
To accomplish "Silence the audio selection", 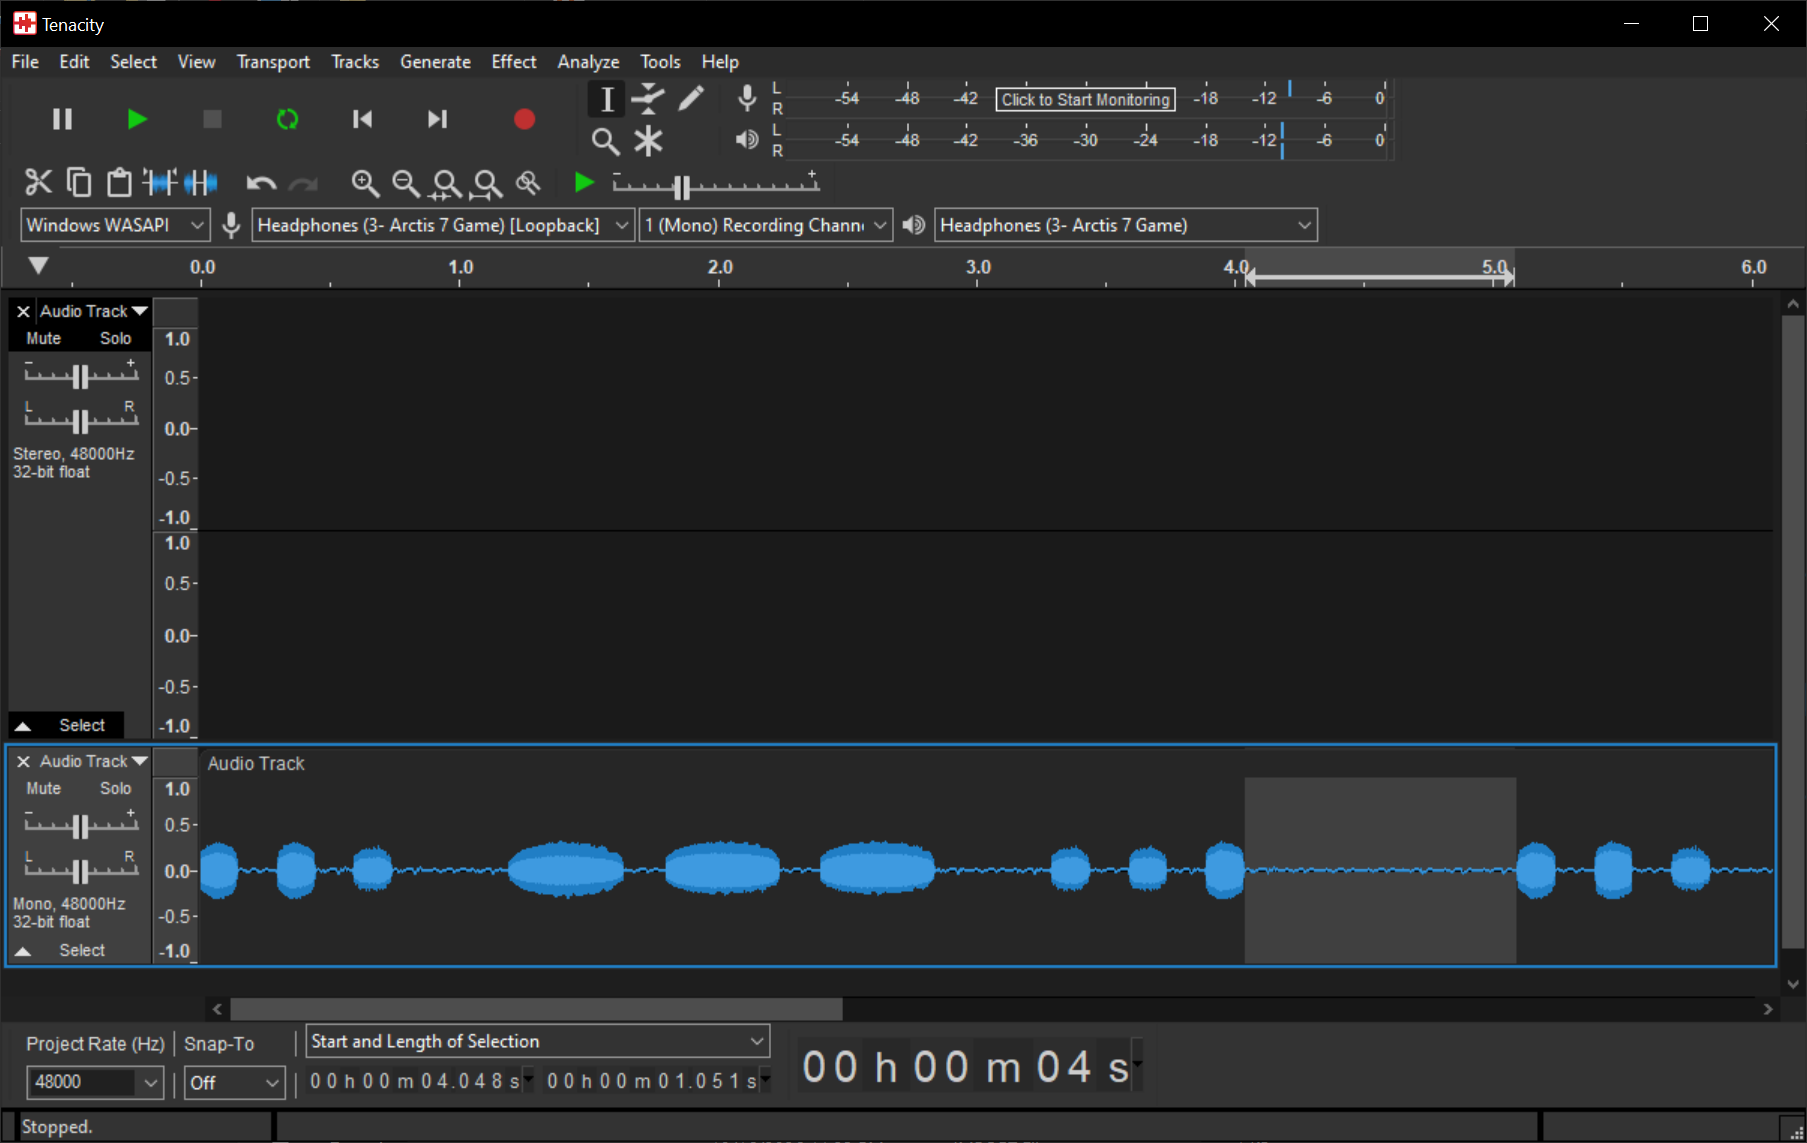I will click(201, 182).
